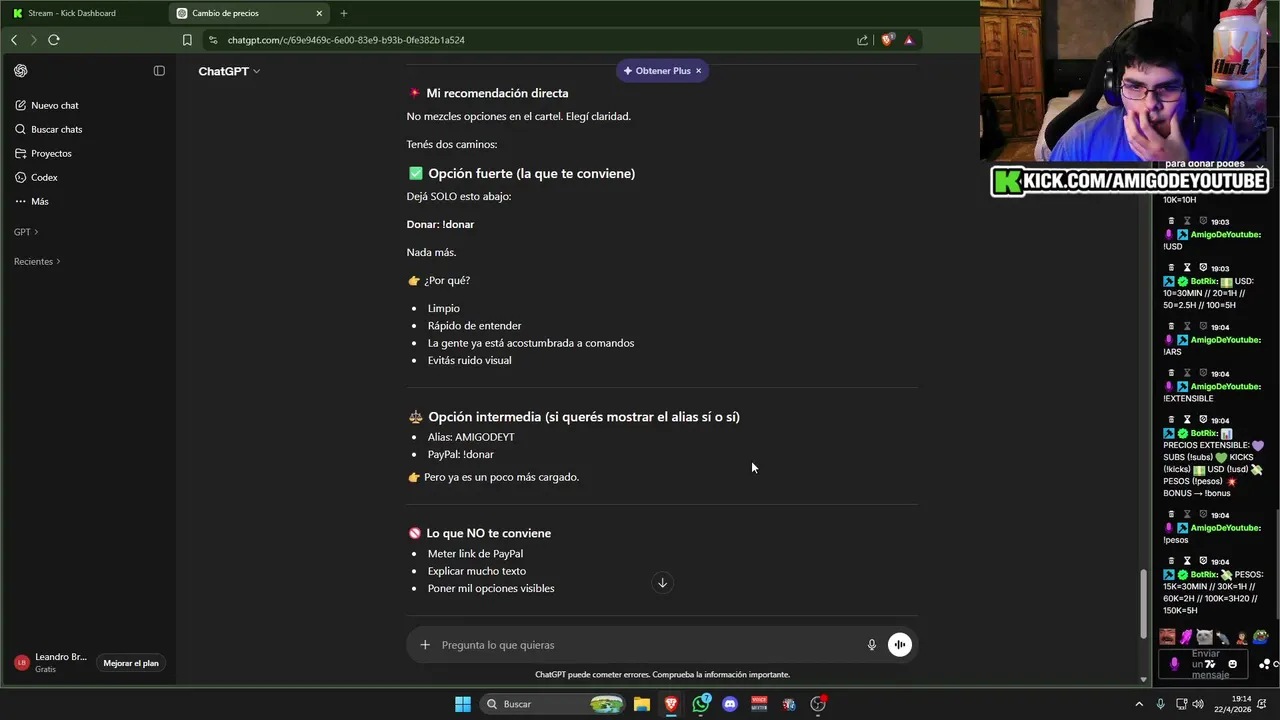Go back in the browser
Viewport: 1280px width, 720px height.
[14, 40]
